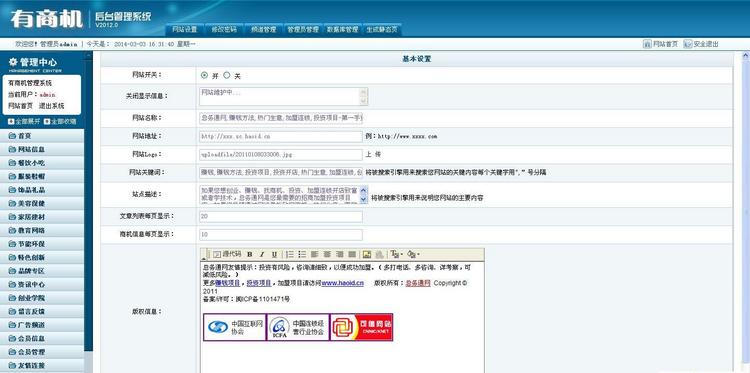Open the background color dropdown

(x=414, y=254)
